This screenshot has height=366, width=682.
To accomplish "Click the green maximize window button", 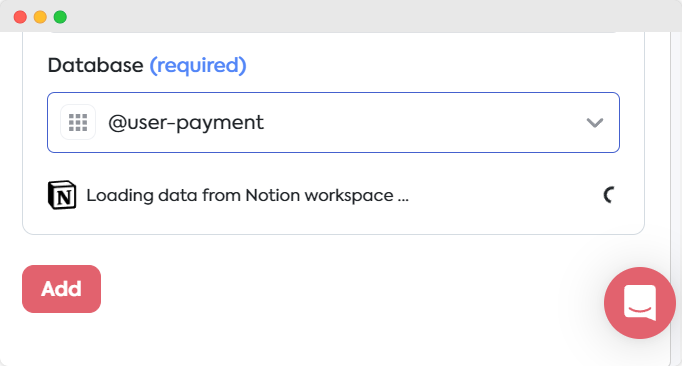I will click(60, 17).
